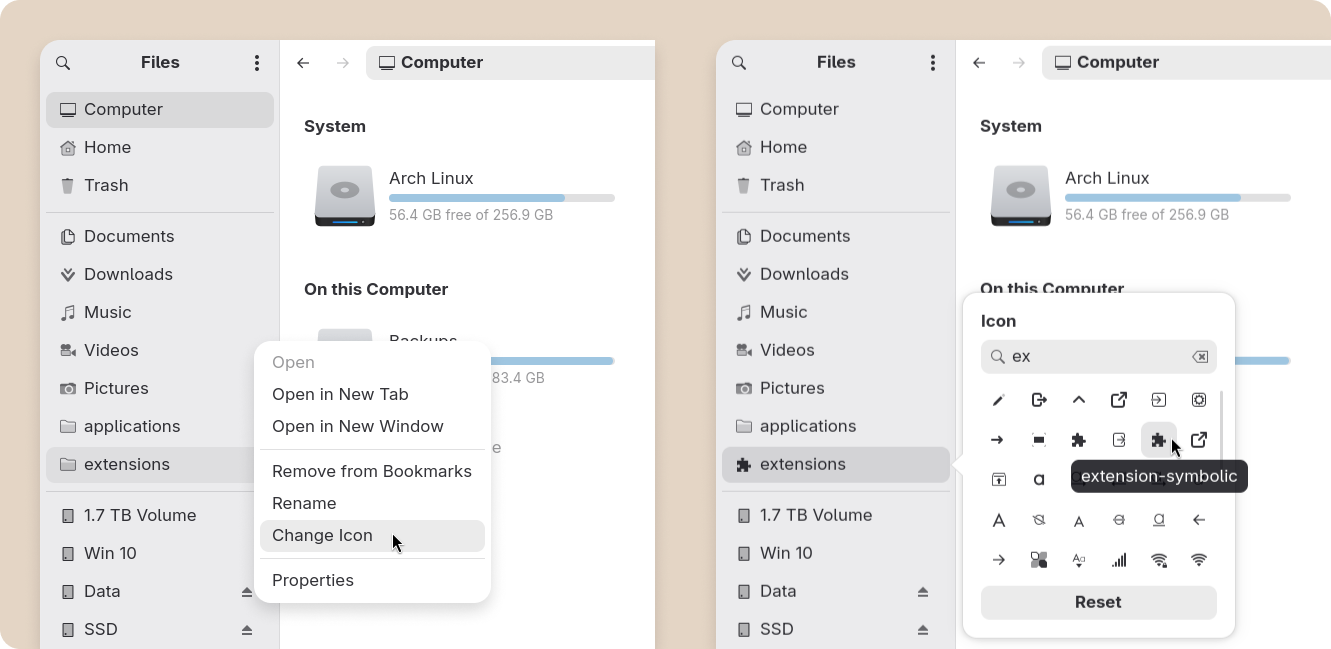Pick the horizontal strikethrough circle icon
1331x649 pixels.
click(1119, 520)
